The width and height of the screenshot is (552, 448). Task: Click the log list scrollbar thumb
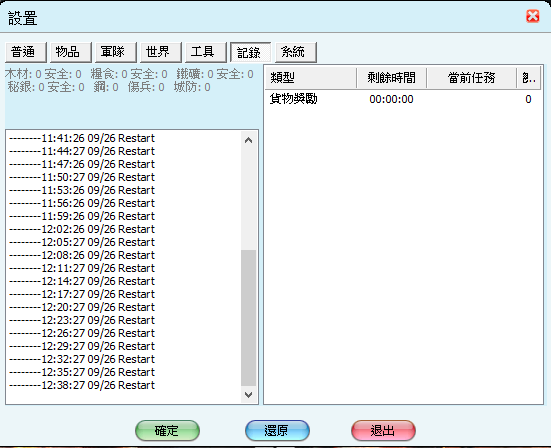click(249, 318)
